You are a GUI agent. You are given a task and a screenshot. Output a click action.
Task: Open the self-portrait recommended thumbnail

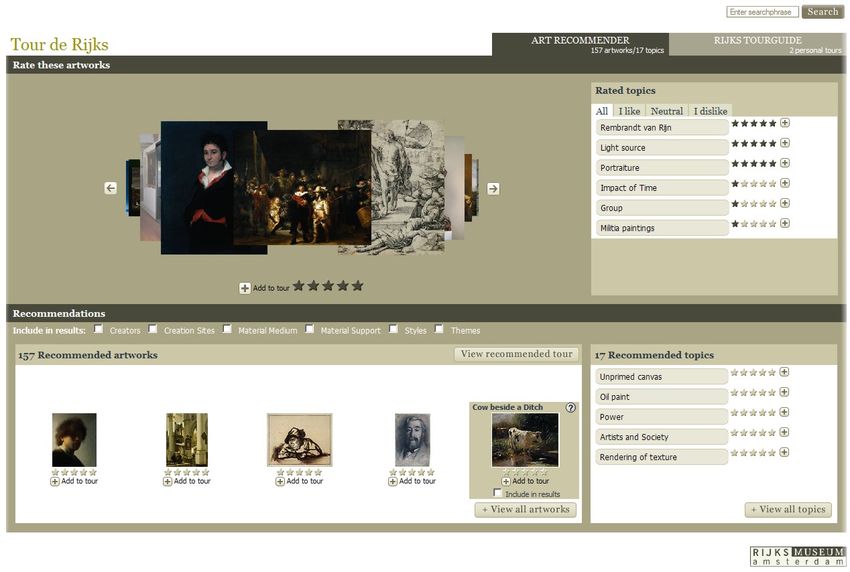tap(74, 440)
